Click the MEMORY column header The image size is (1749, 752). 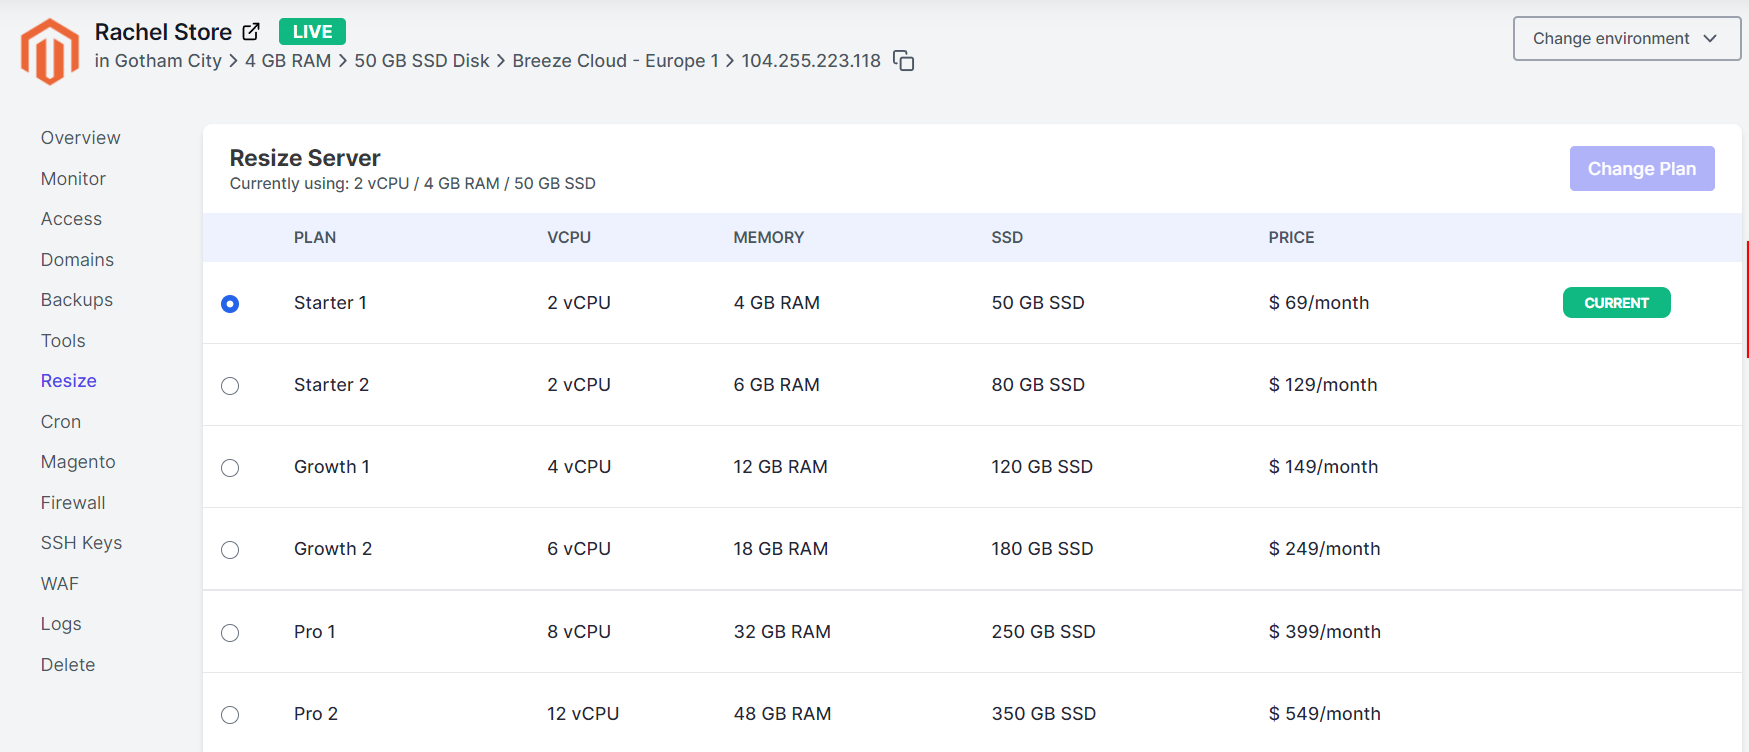click(x=768, y=238)
